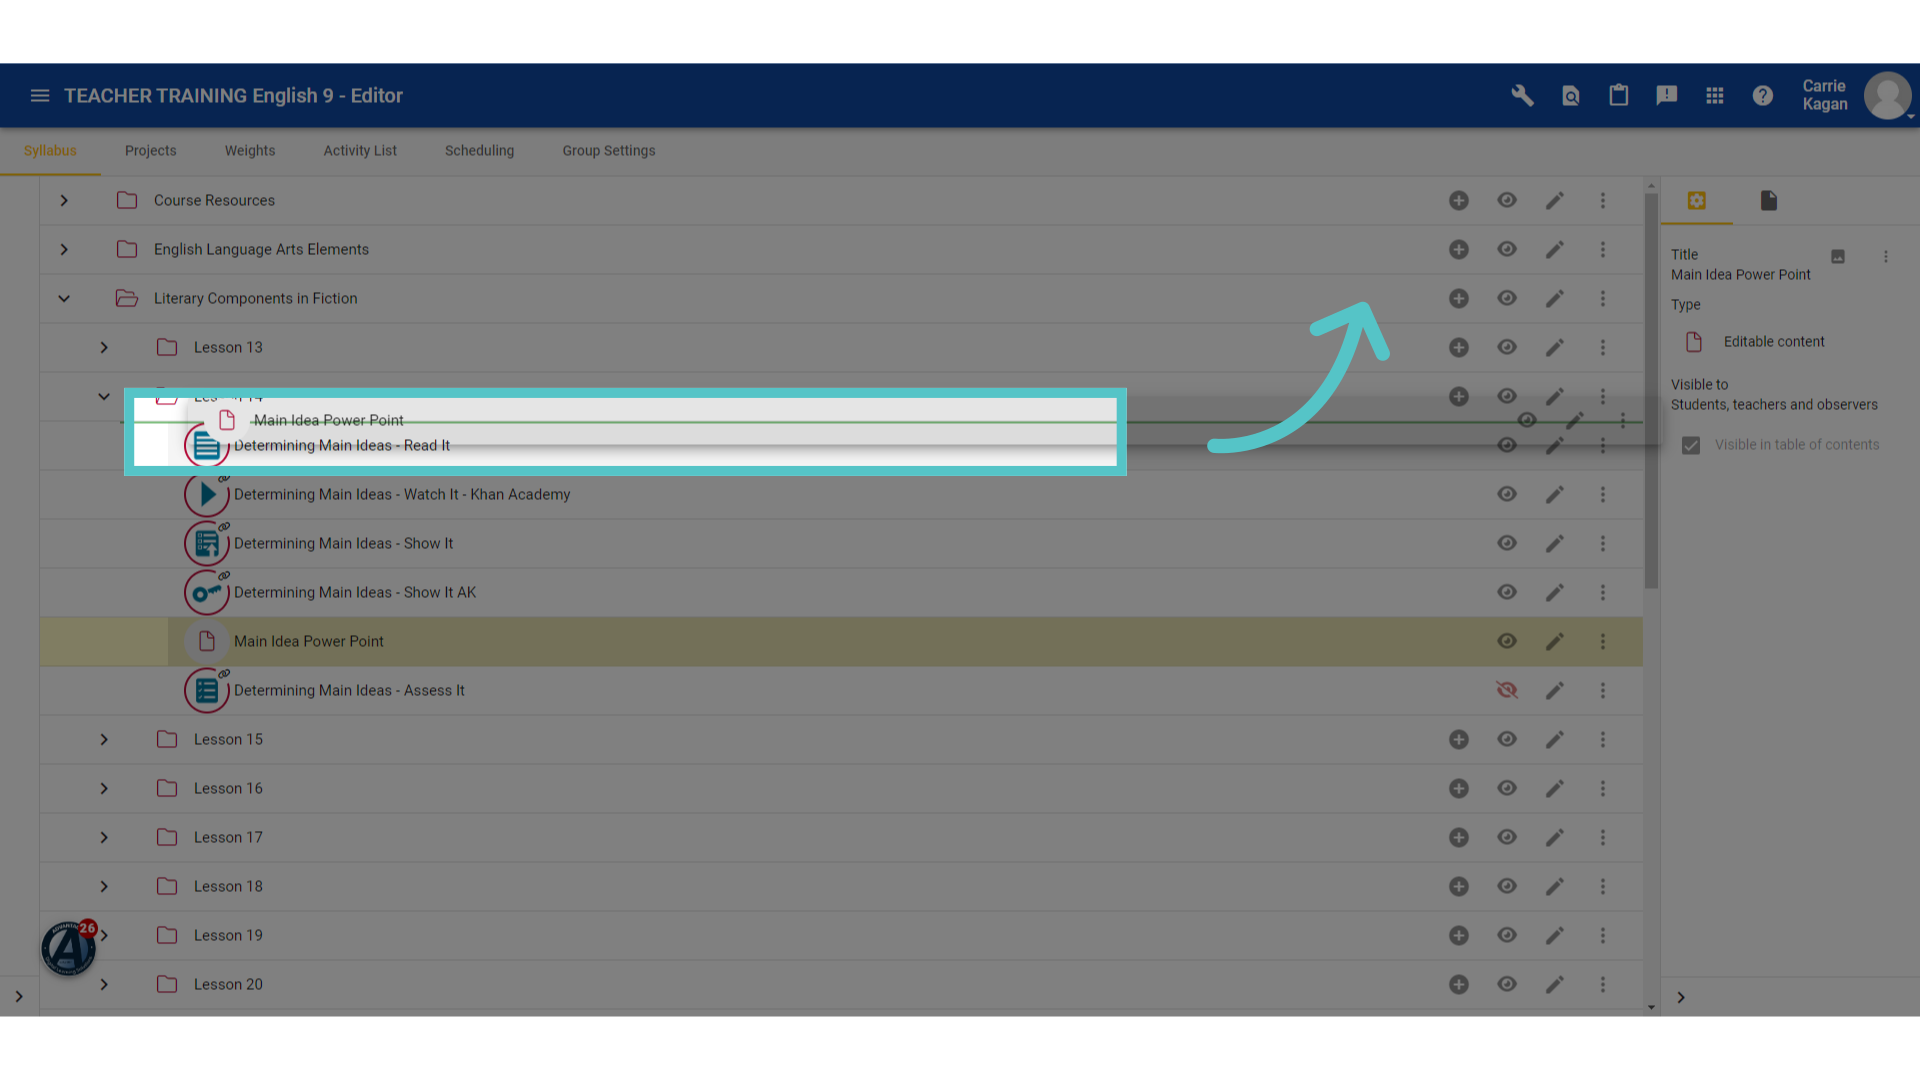Open the feedback message icon
The height and width of the screenshot is (1080, 1920).
[1666, 96]
